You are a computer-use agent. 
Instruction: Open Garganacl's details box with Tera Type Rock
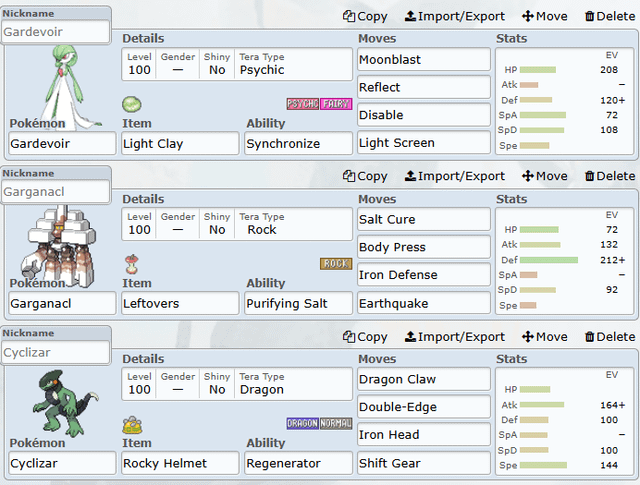237,224
